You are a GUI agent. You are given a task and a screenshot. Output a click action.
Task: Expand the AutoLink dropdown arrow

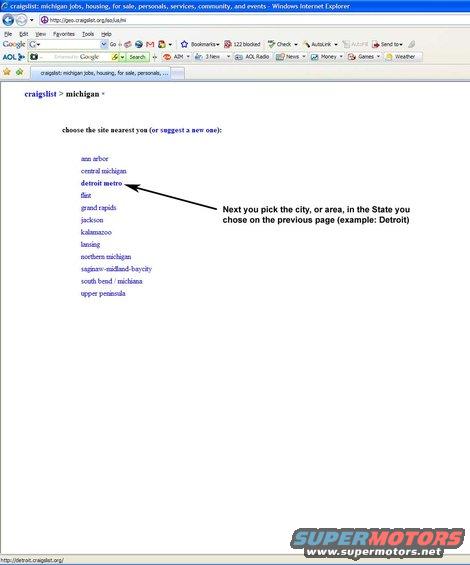[x=336, y=45]
